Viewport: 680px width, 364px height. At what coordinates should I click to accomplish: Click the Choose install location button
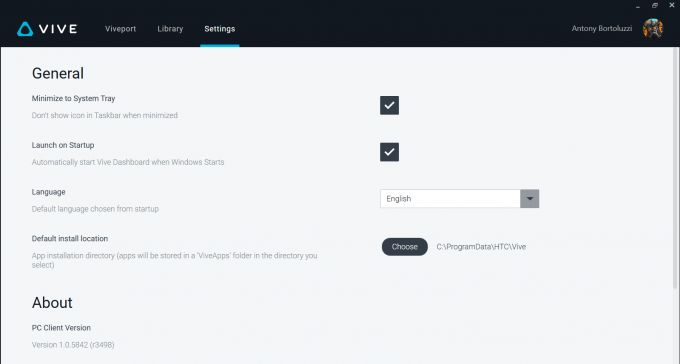point(405,247)
